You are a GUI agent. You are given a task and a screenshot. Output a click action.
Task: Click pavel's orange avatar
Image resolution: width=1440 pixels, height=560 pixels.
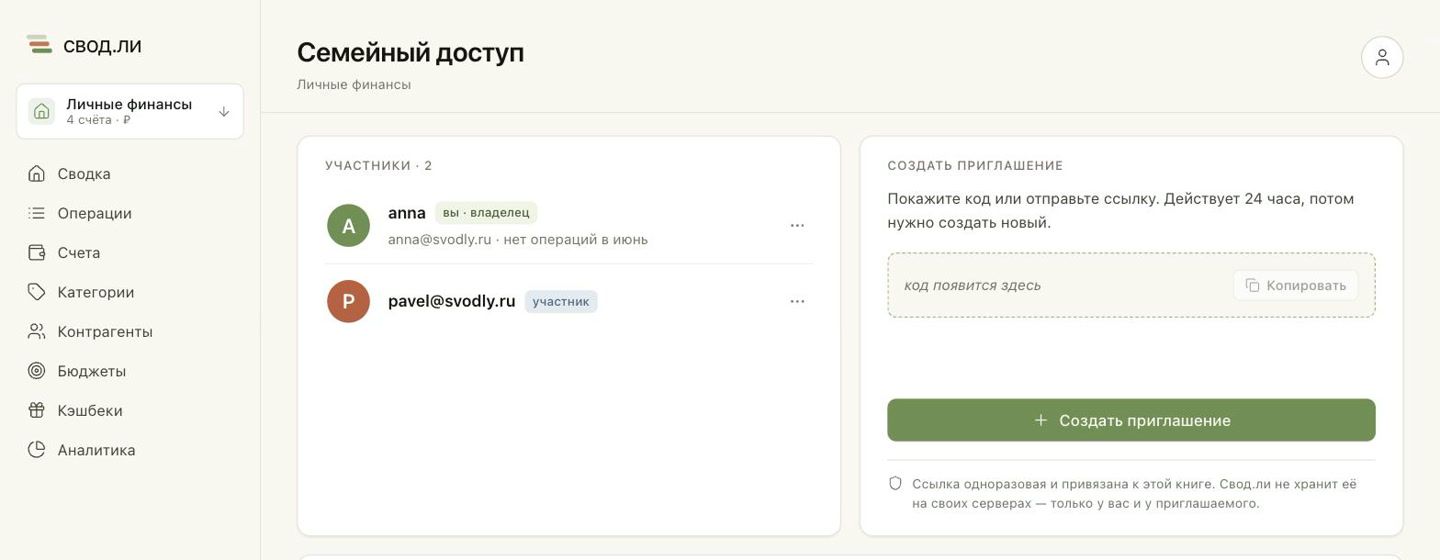point(349,302)
